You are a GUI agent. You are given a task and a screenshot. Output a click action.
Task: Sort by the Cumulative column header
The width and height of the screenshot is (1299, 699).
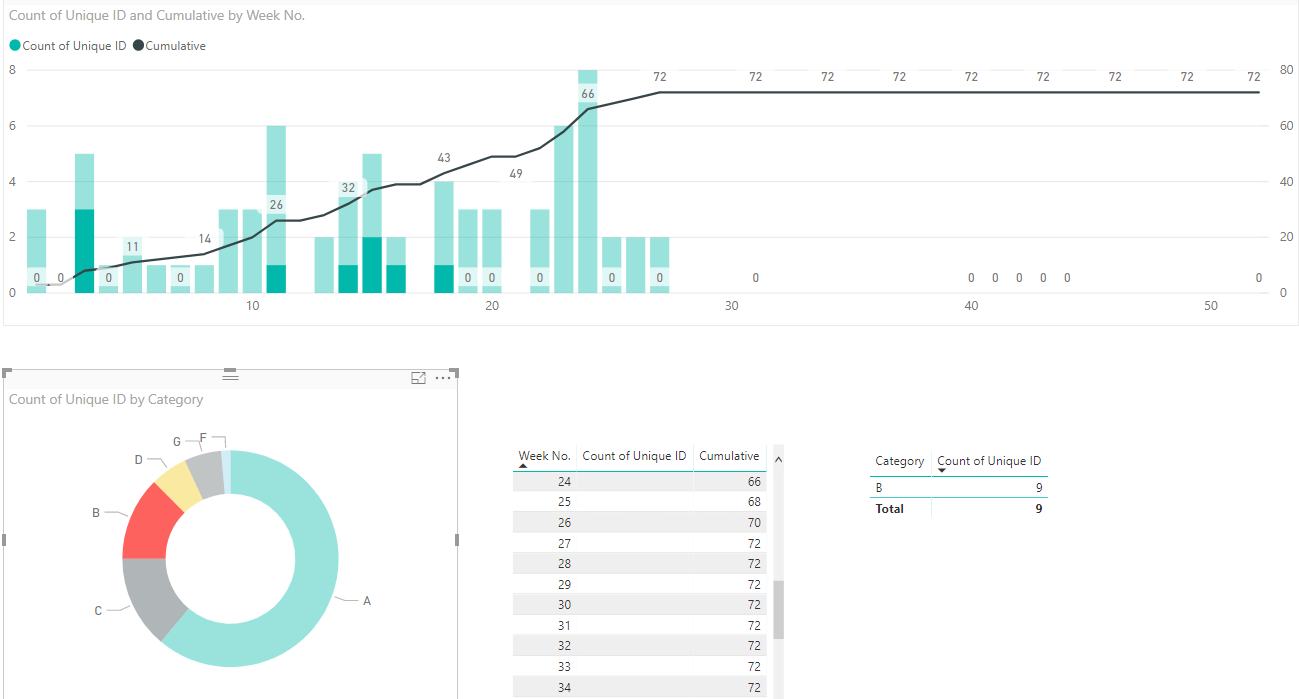click(x=729, y=456)
